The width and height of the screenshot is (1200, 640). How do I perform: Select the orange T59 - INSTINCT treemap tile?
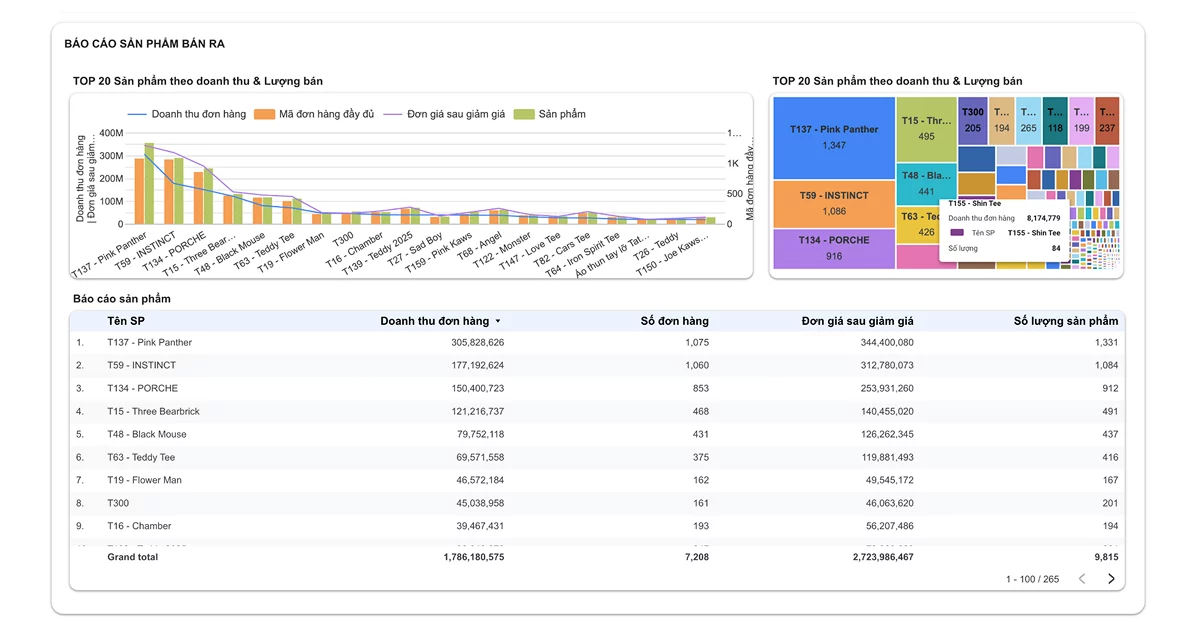[834, 204]
